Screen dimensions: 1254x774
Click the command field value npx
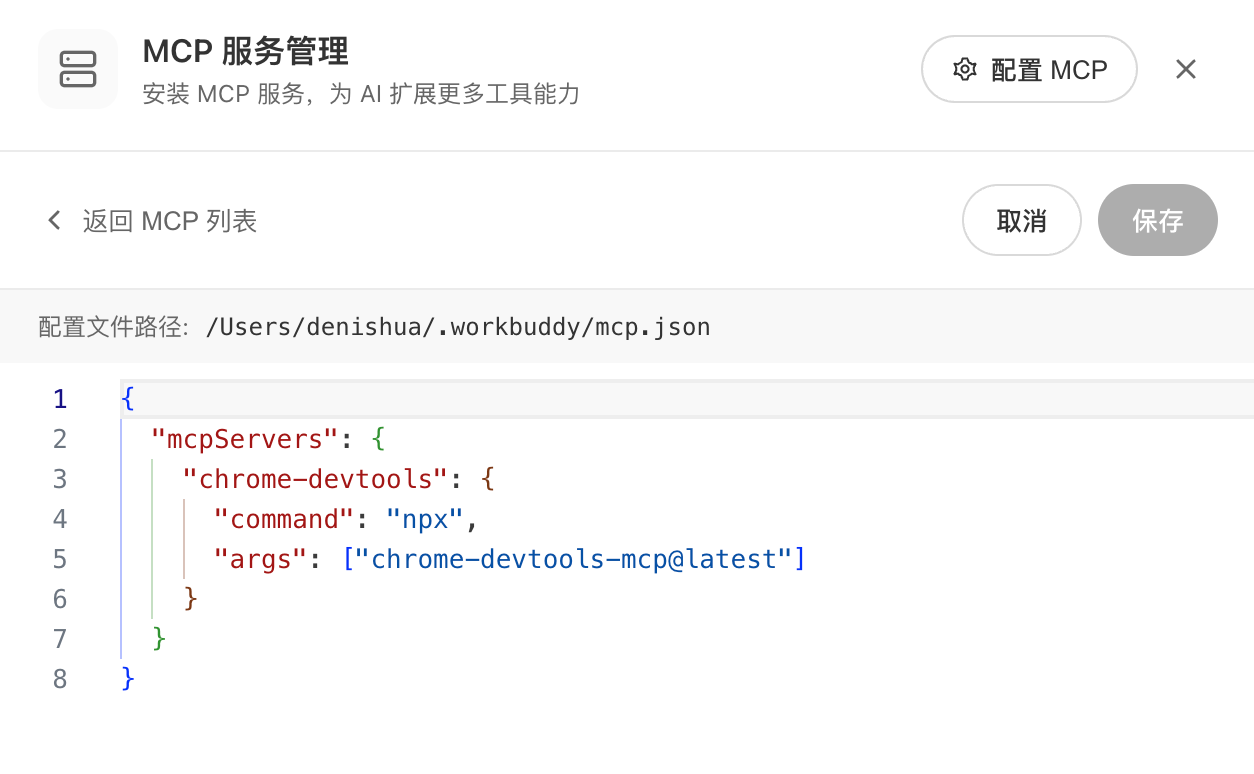coord(424,518)
